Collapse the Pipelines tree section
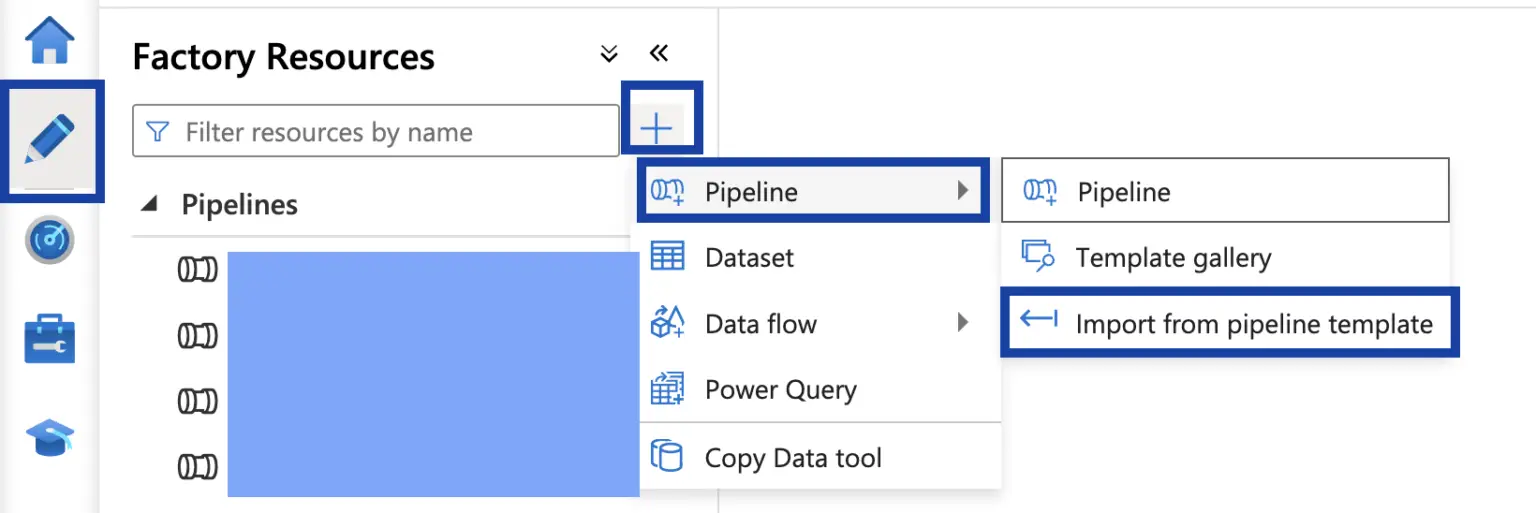 pos(150,204)
